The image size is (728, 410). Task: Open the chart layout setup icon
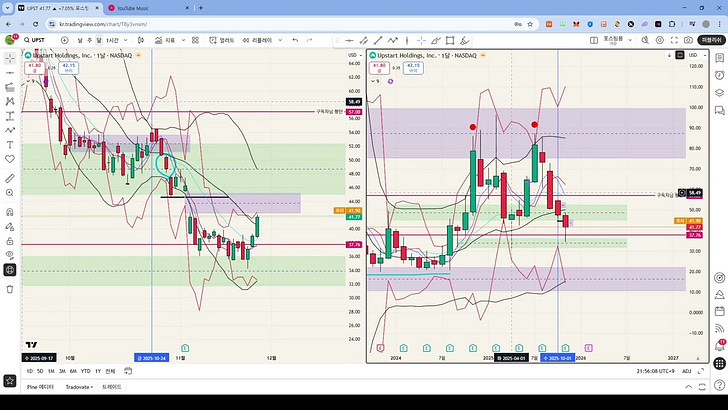594,40
